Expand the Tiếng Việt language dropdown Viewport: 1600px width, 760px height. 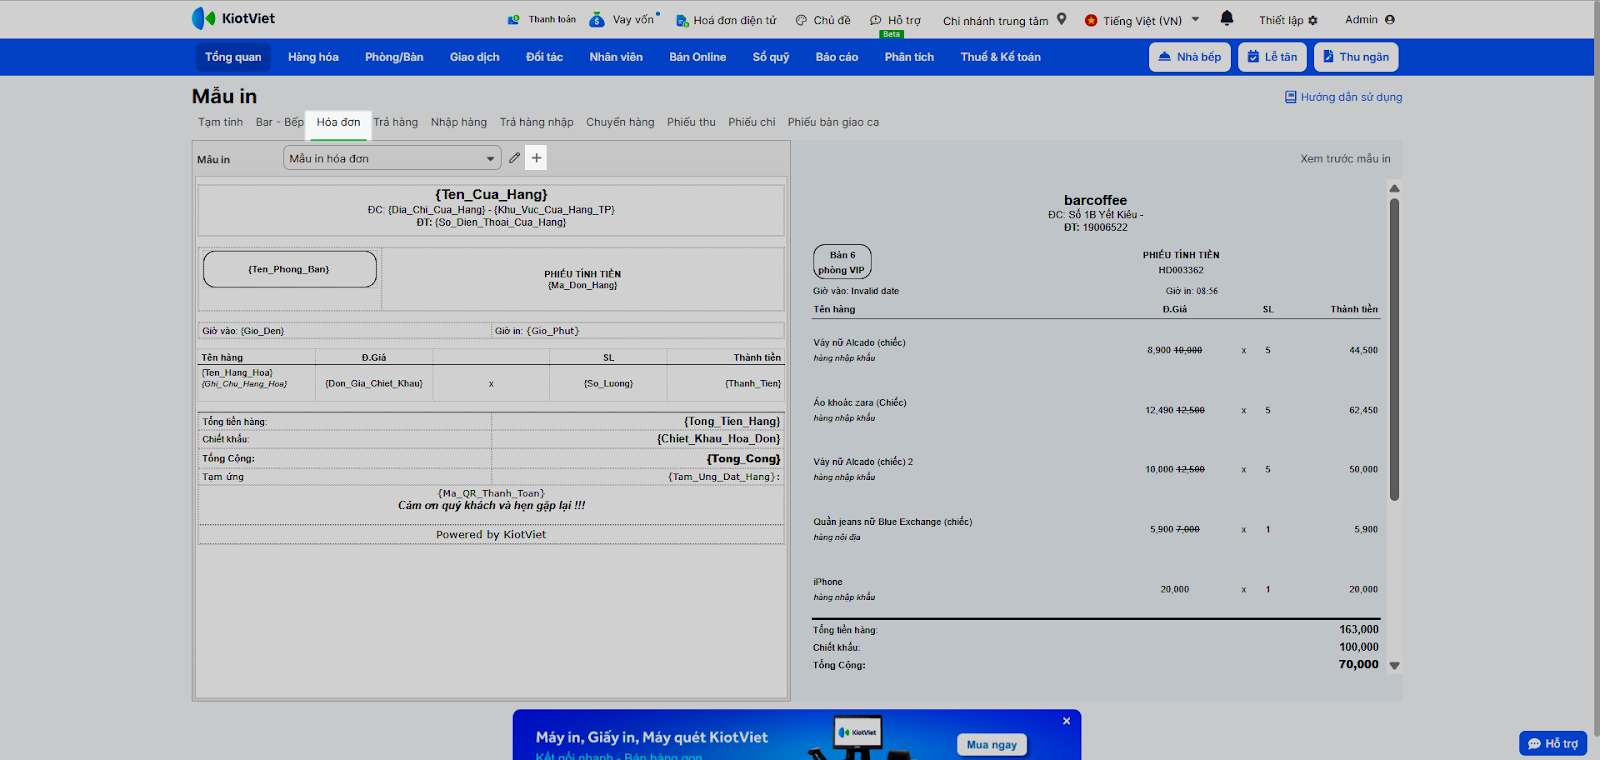tap(1195, 19)
